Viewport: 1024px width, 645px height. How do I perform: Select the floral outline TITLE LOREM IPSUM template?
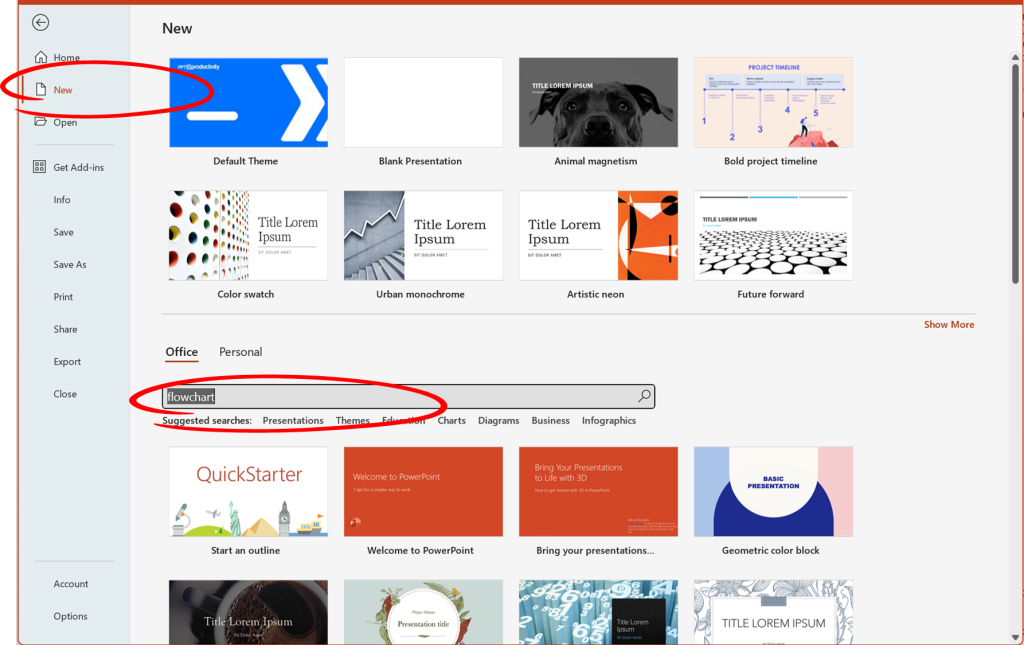pyautogui.click(x=773, y=612)
